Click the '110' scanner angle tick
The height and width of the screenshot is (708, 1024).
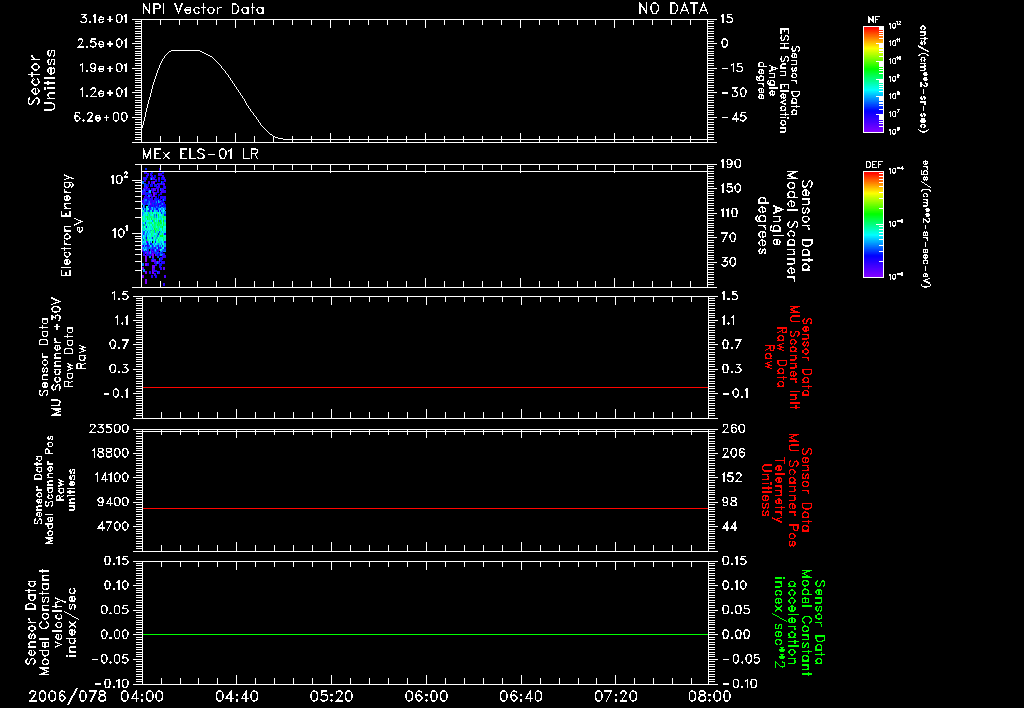731,213
